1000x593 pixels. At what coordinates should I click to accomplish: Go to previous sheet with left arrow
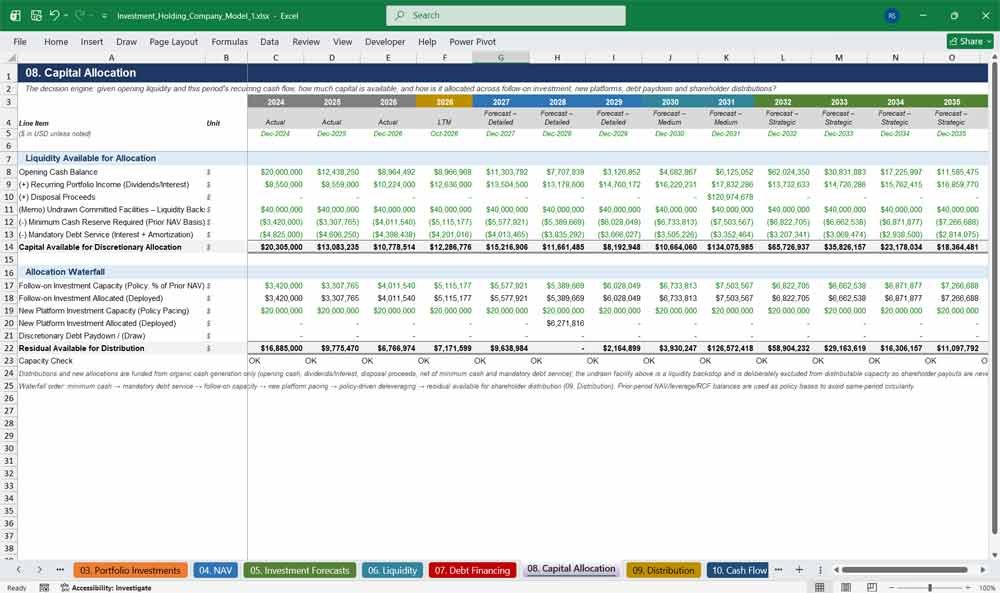pos(19,569)
